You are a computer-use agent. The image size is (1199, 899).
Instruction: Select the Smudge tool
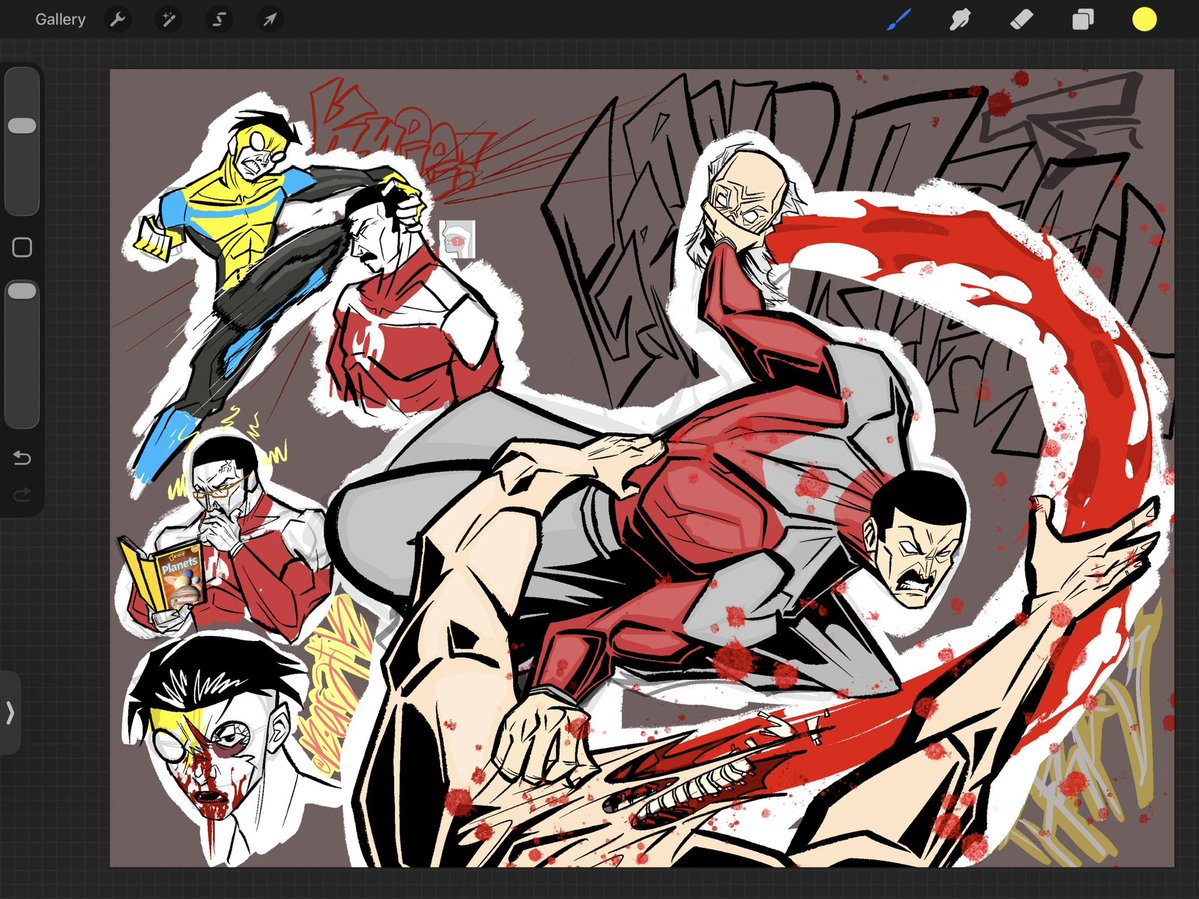coord(960,19)
